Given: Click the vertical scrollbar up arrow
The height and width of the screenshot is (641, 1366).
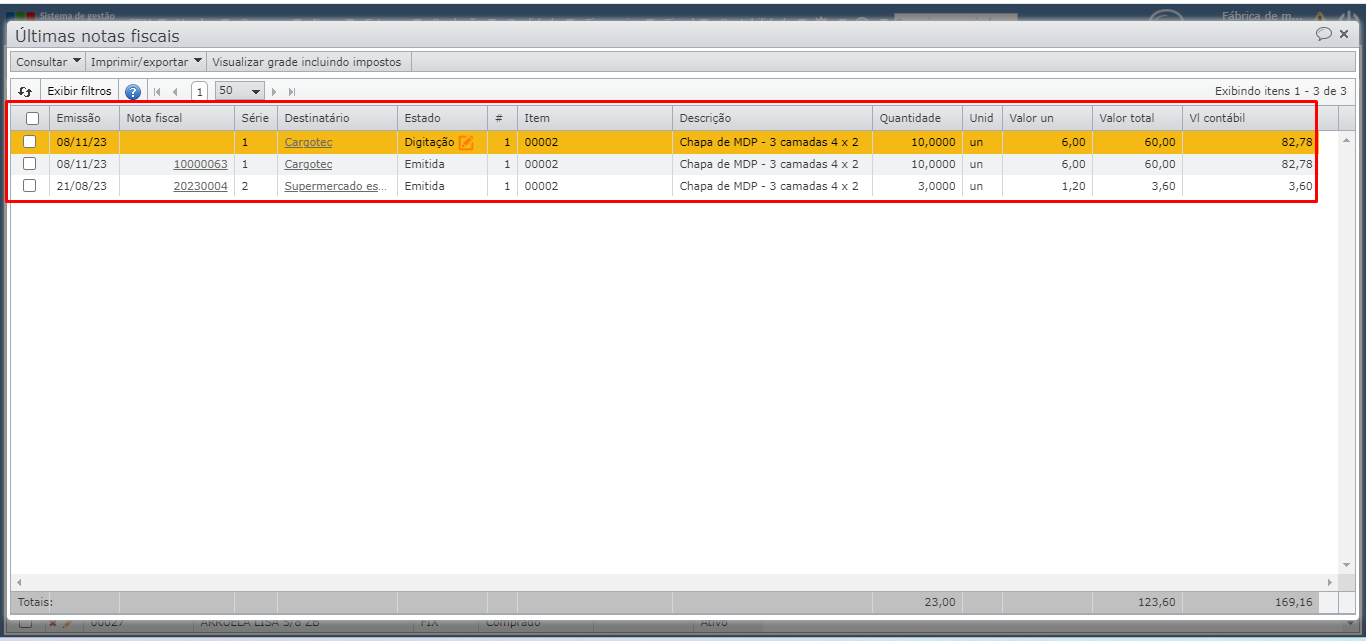Looking at the screenshot, I should click(1346, 140).
